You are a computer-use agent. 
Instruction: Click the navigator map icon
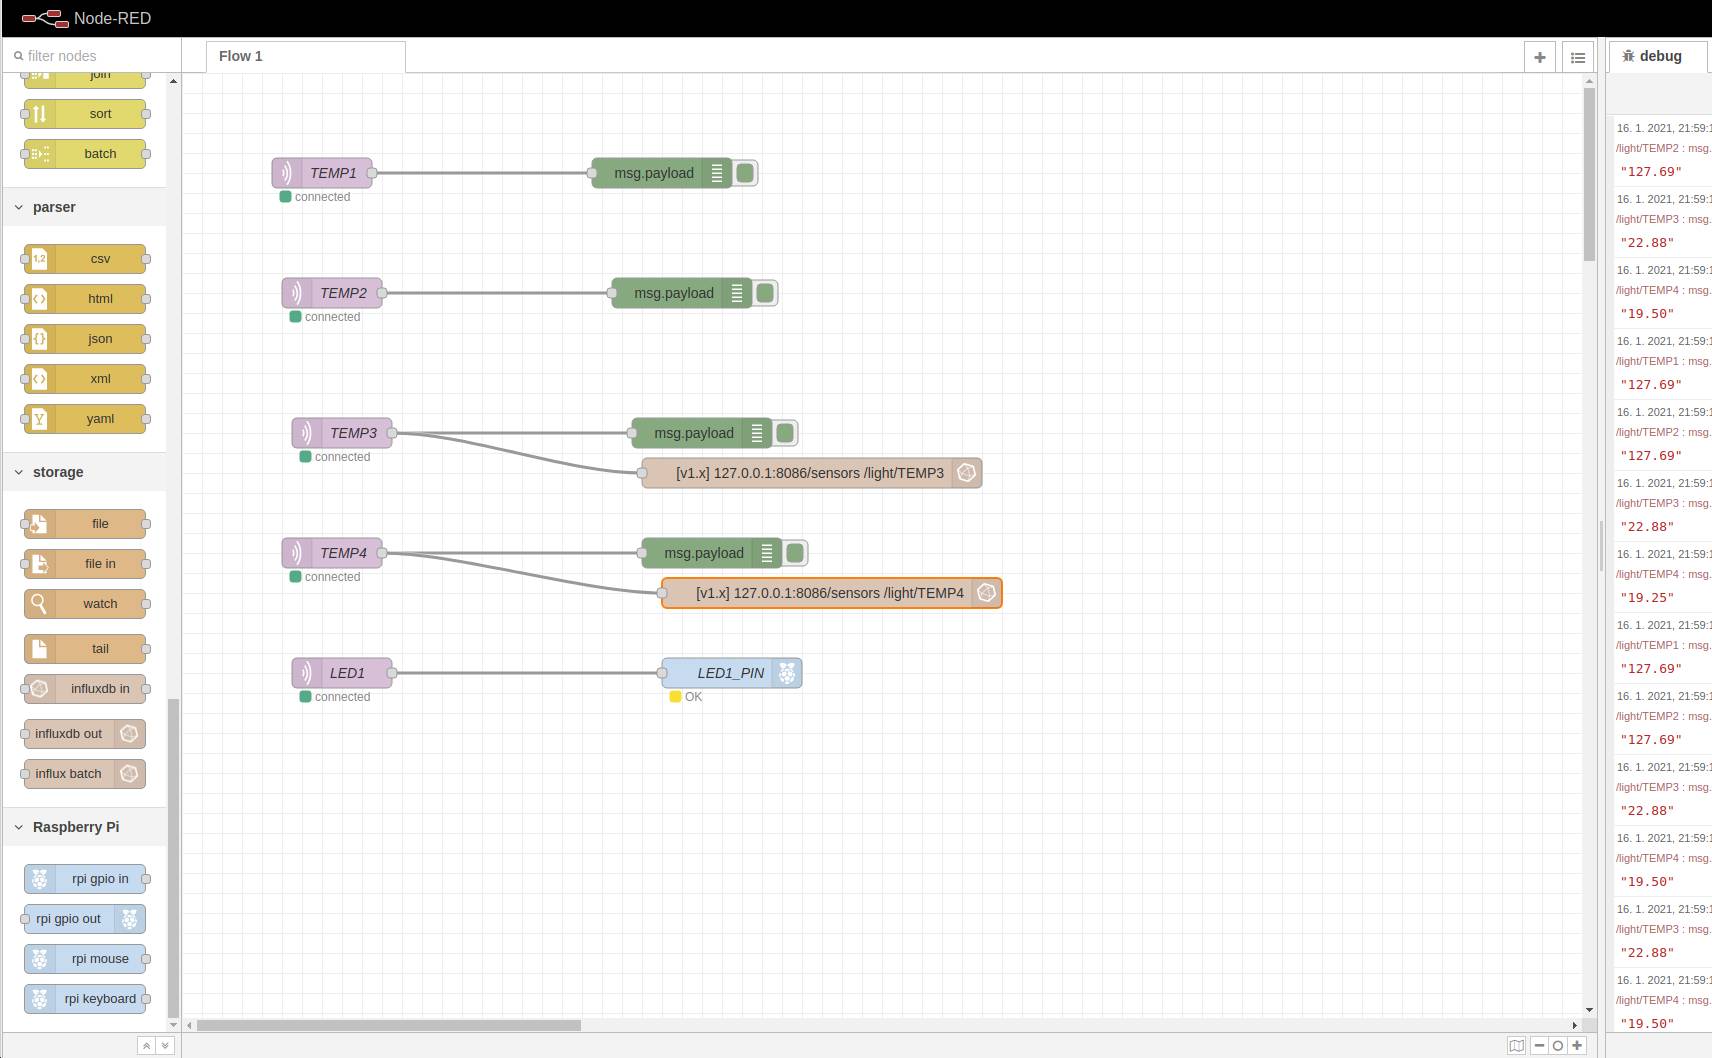click(1516, 1045)
